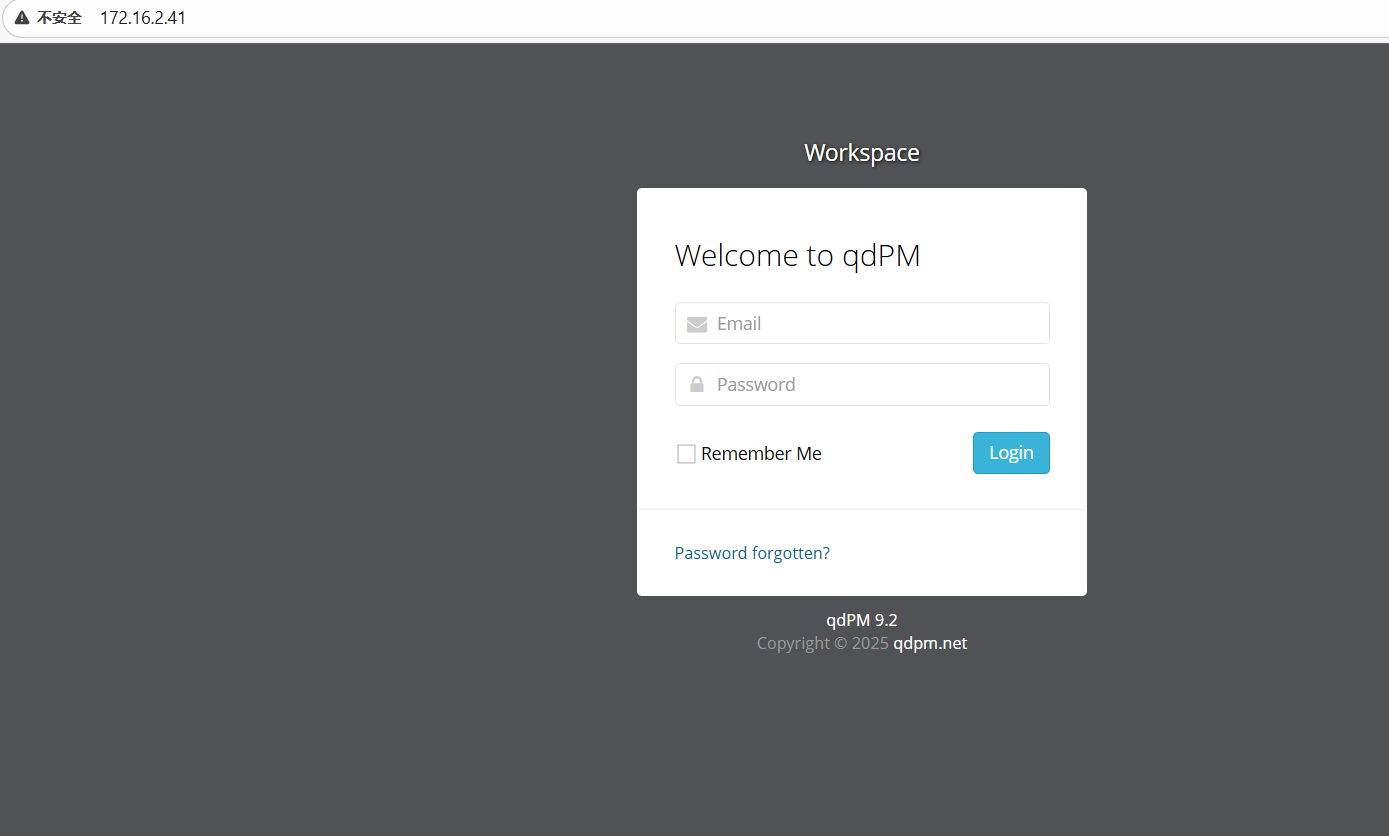Visit the qdpm.net footer link
1389x836 pixels.
point(930,643)
